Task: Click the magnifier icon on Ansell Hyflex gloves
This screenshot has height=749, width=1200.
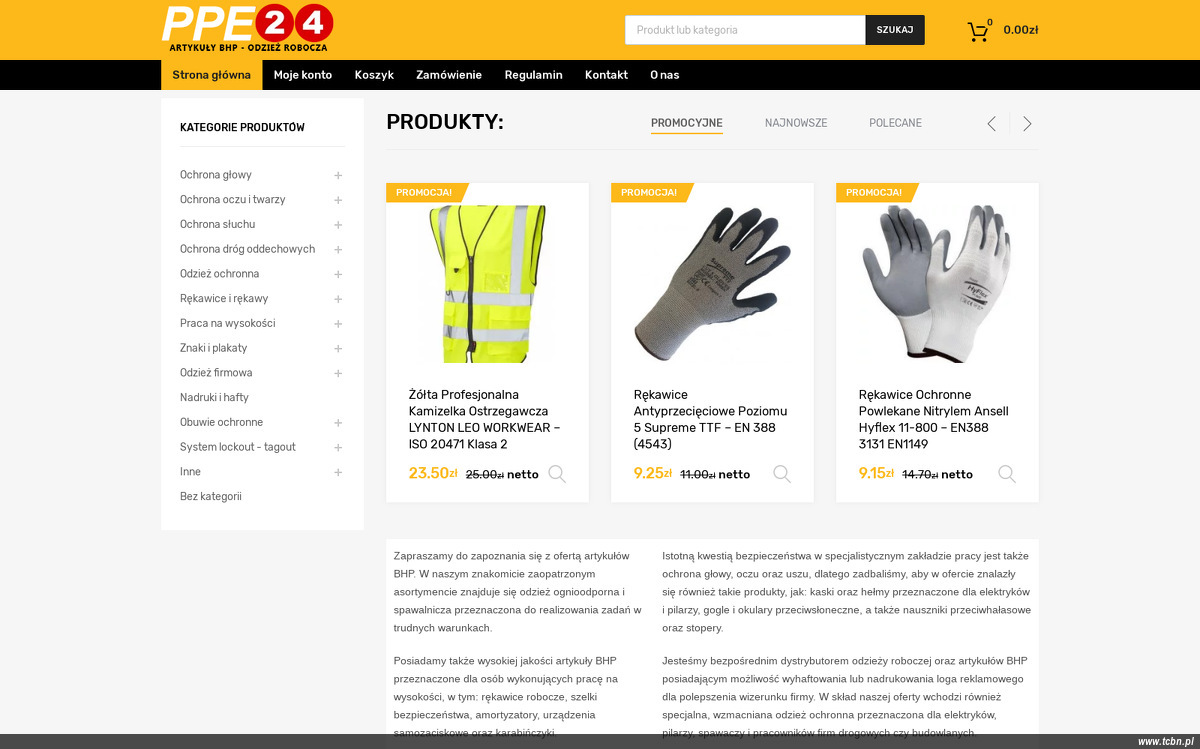Action: pos(1007,474)
